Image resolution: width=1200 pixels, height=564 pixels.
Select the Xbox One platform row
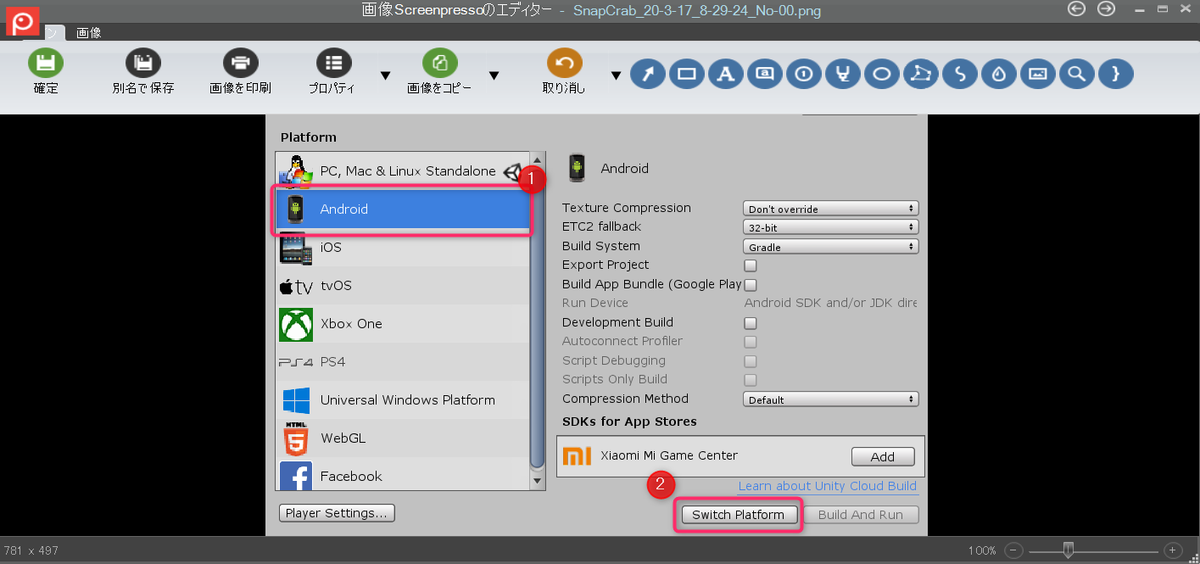pyautogui.click(x=402, y=324)
